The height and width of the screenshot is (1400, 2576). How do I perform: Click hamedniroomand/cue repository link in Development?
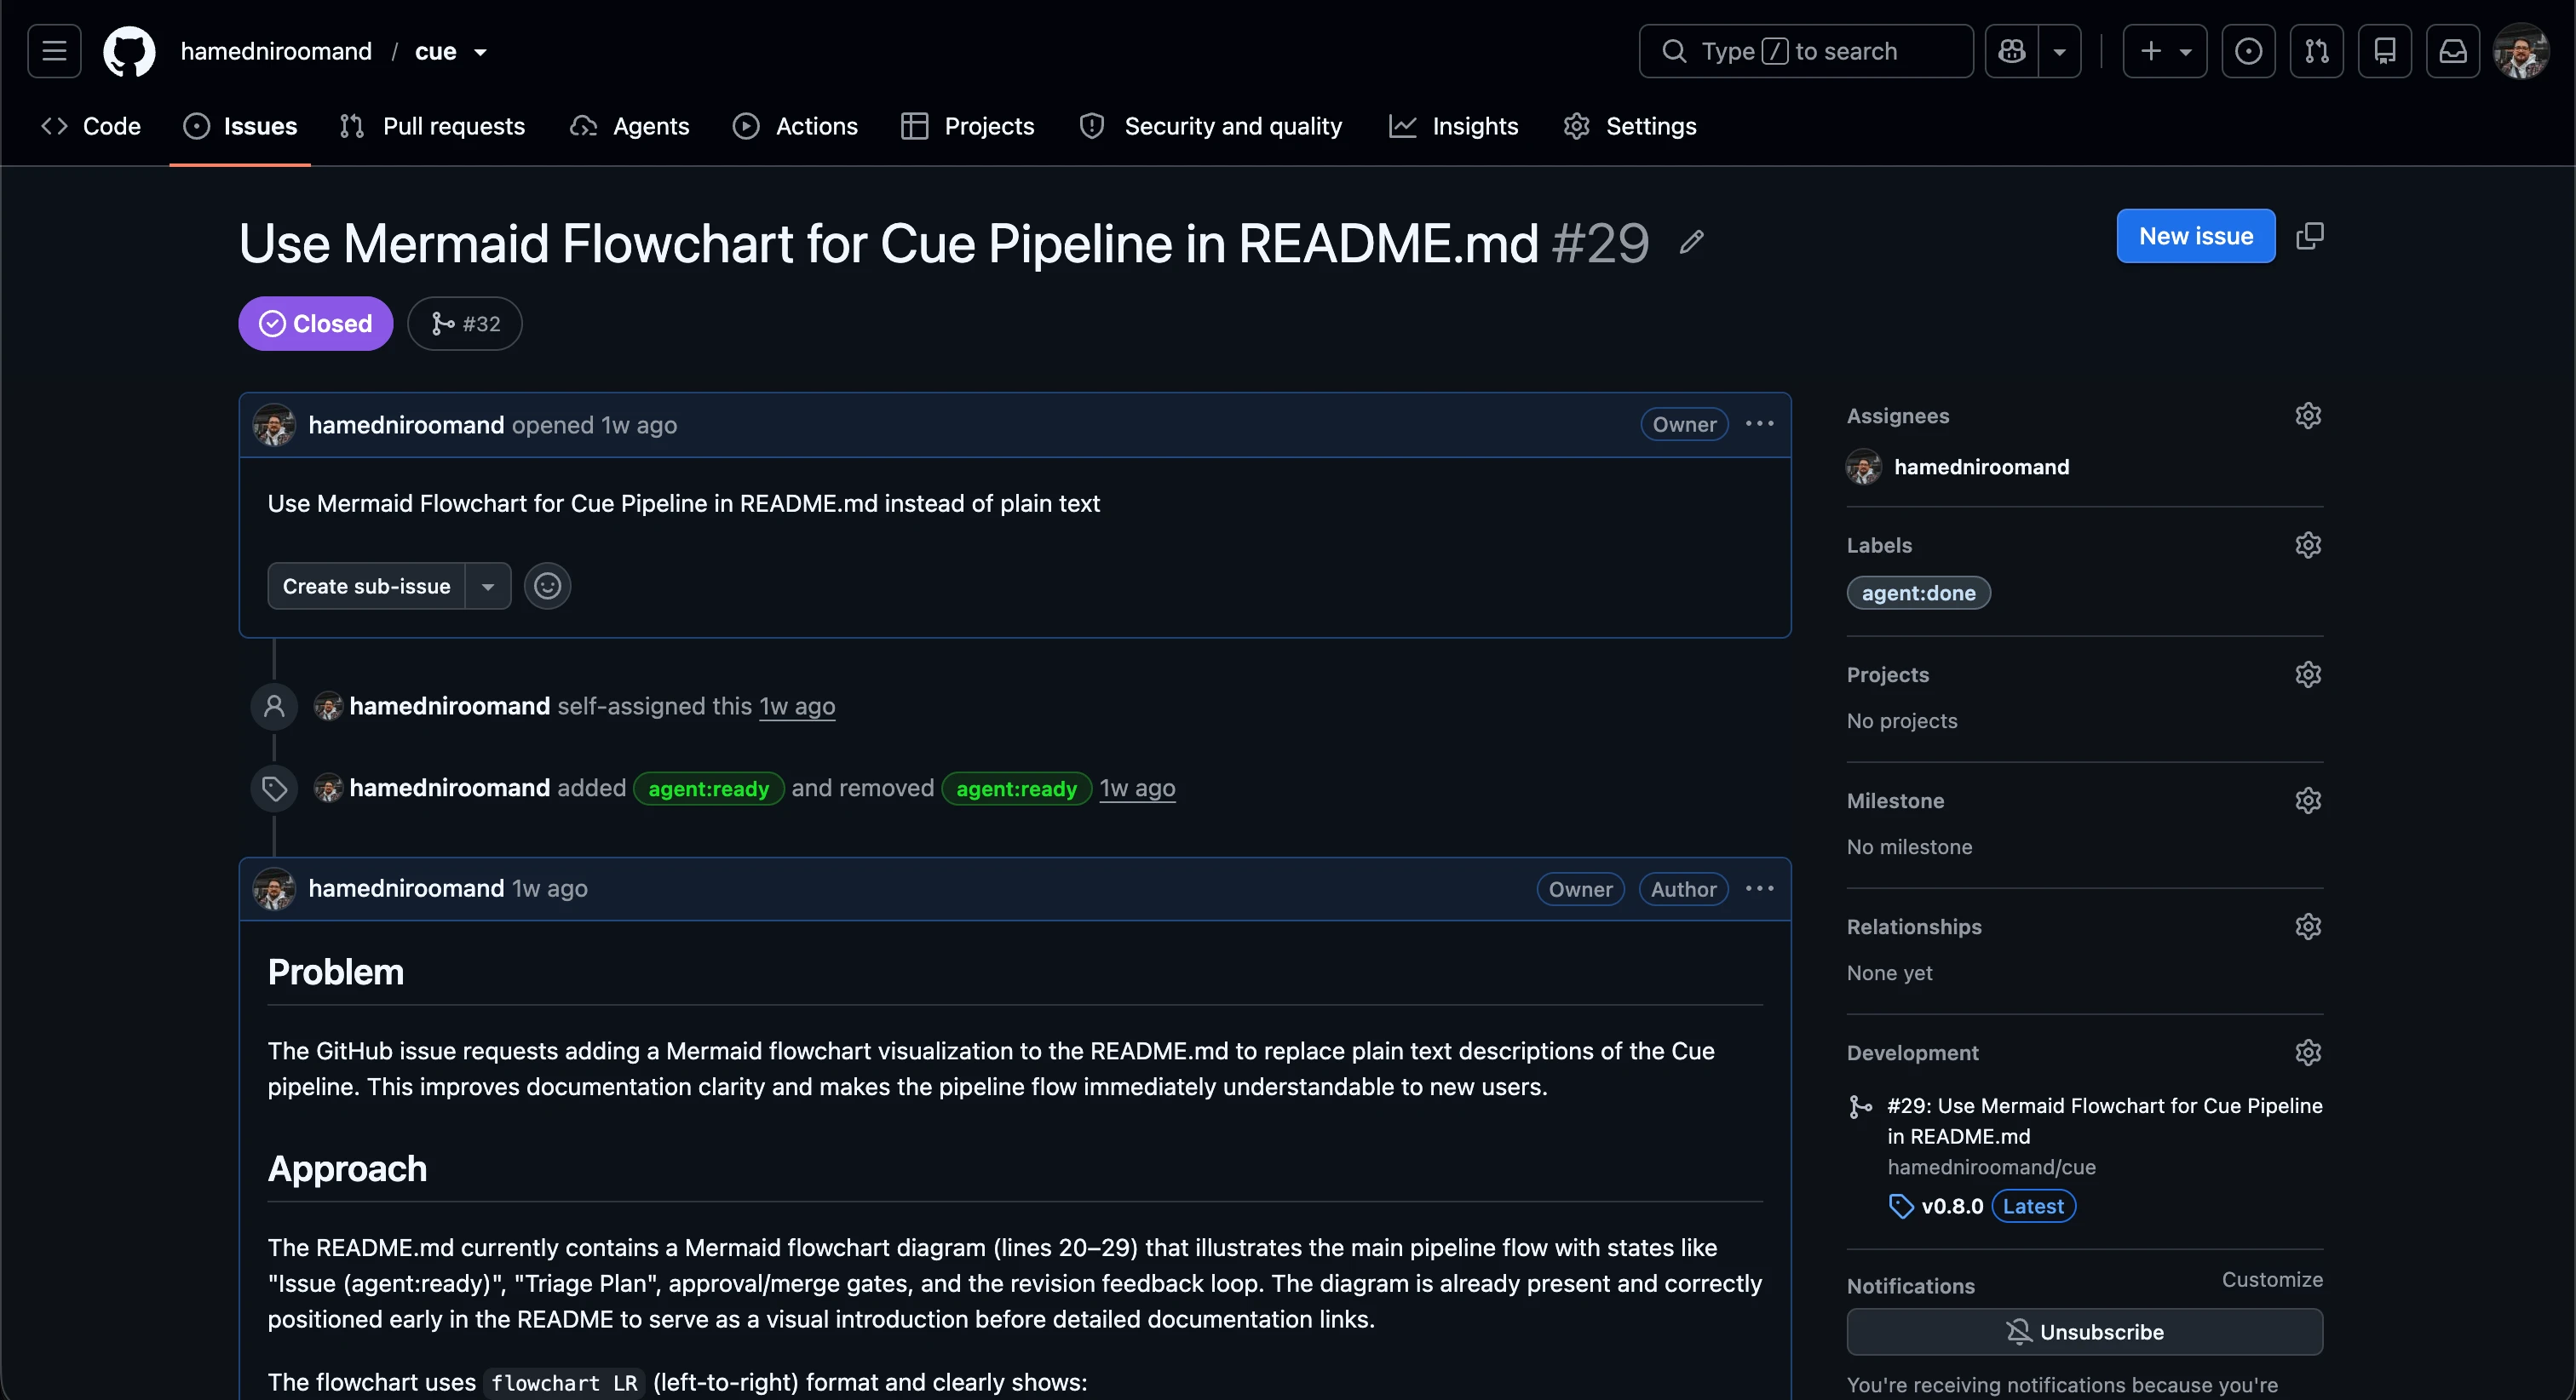point(1990,1167)
